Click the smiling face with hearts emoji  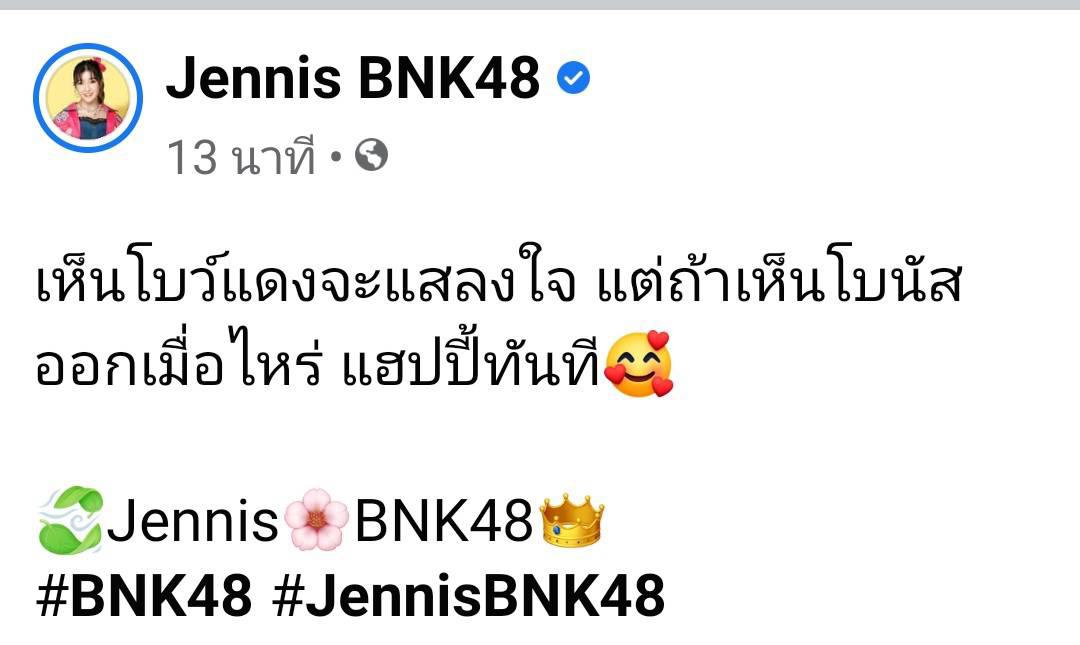point(638,365)
